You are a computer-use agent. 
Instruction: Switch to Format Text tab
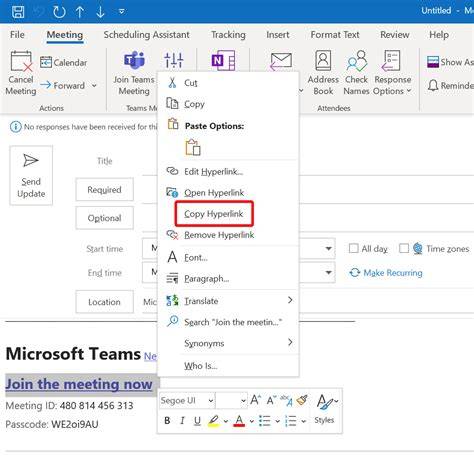click(x=335, y=35)
